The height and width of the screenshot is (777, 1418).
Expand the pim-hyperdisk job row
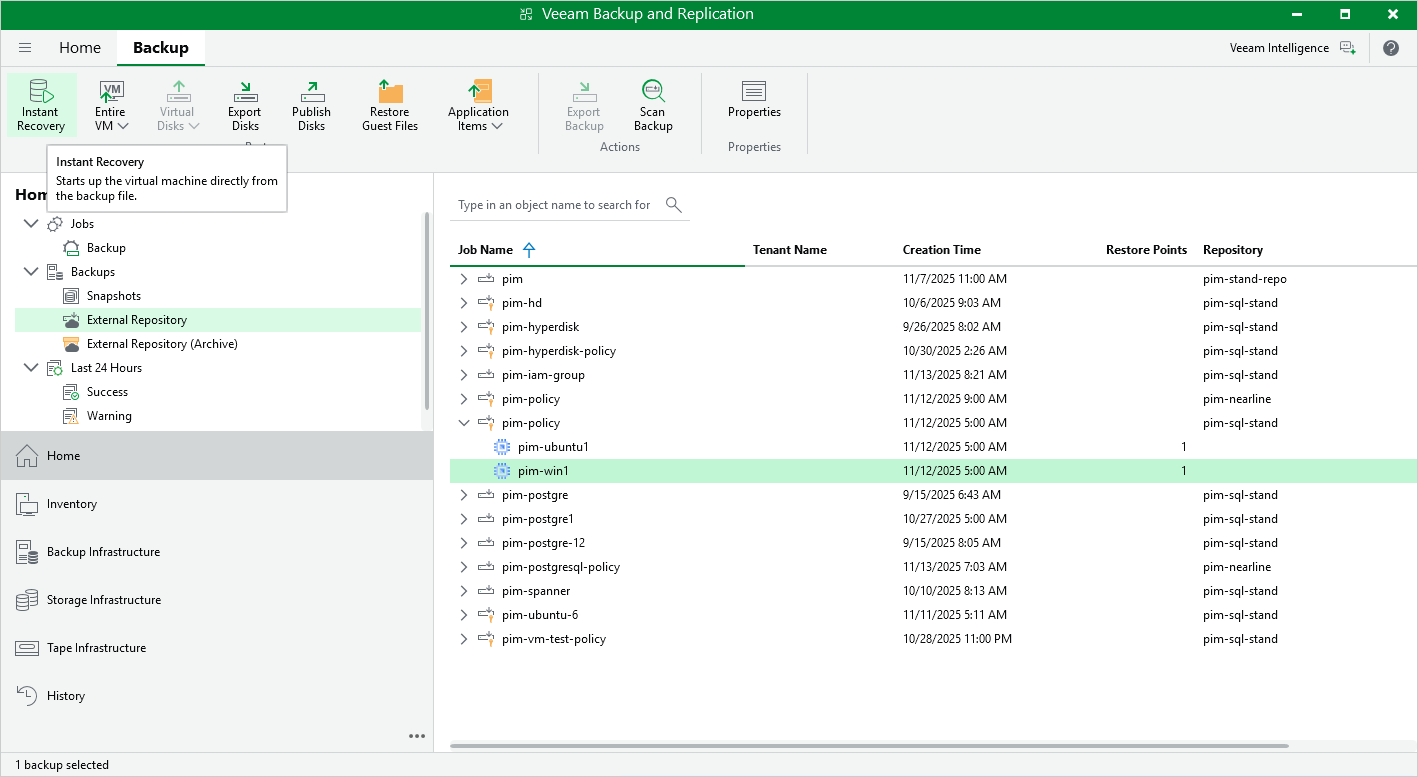(463, 327)
